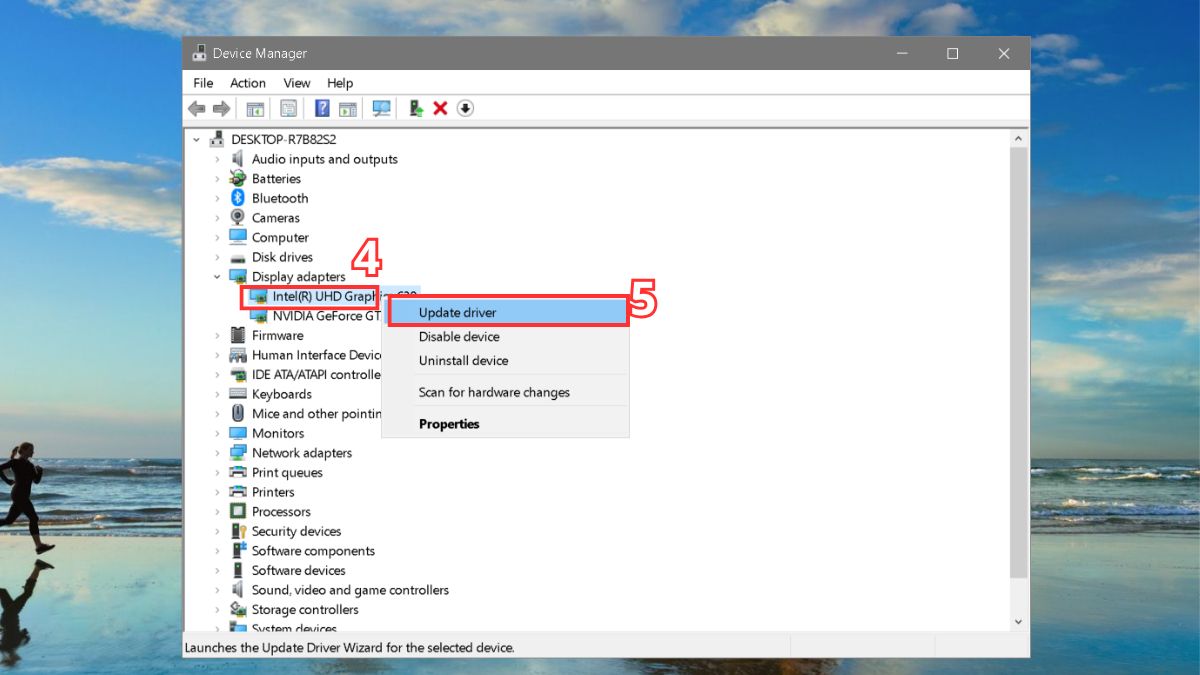Click the Batteries category icon
Screen dimensions: 1200x675
pyautogui.click(x=238, y=178)
